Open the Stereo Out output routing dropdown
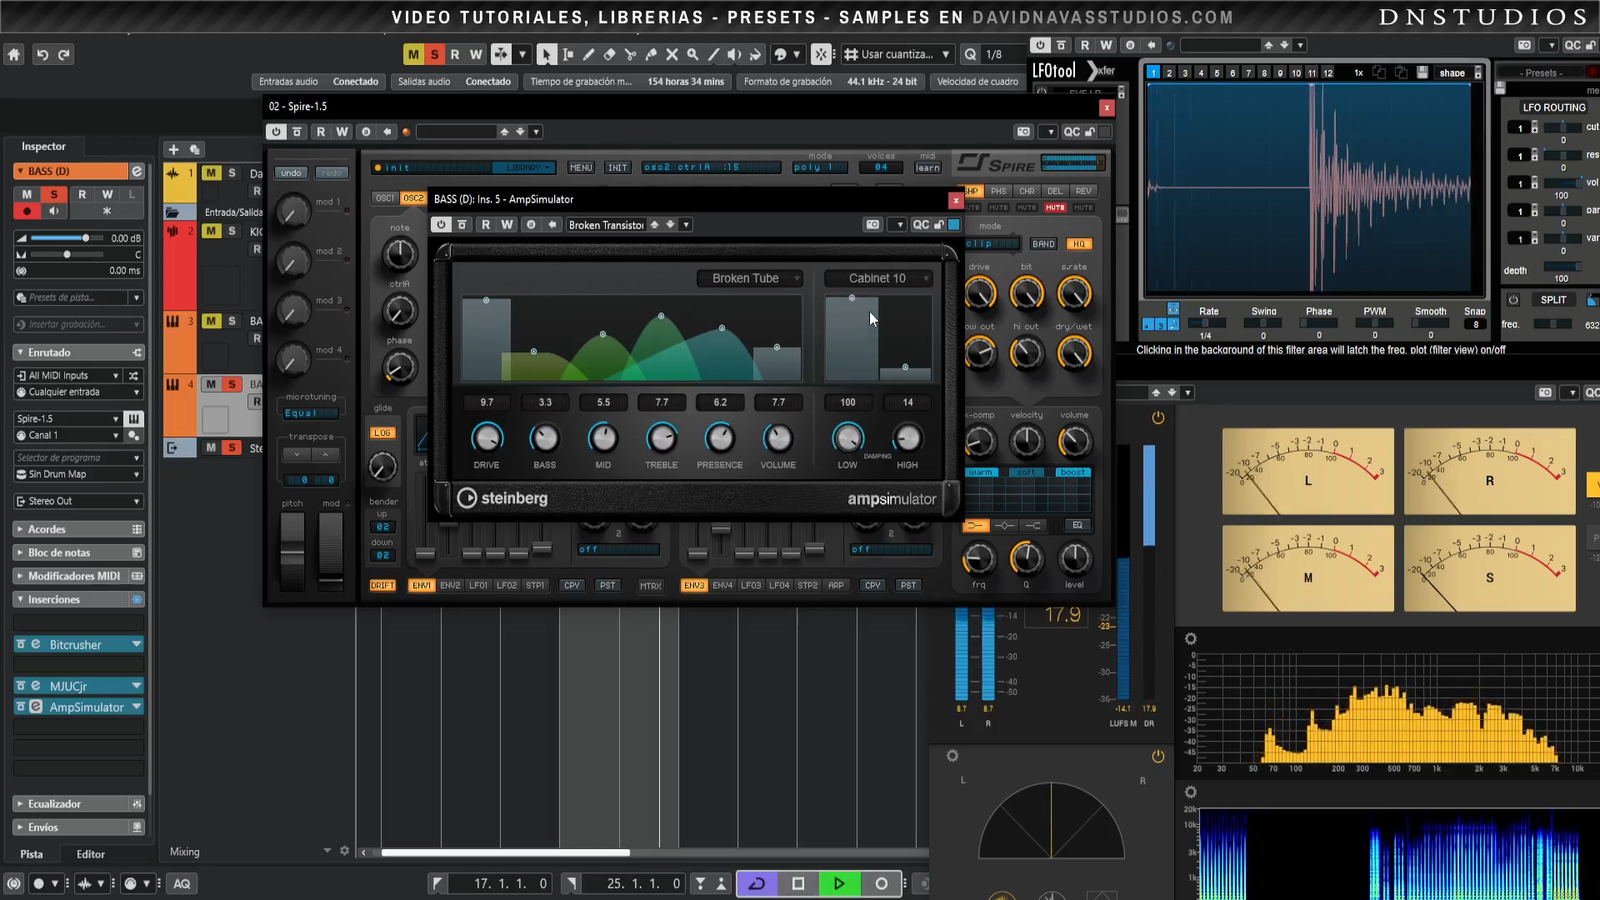The width and height of the screenshot is (1600, 900). (78, 501)
